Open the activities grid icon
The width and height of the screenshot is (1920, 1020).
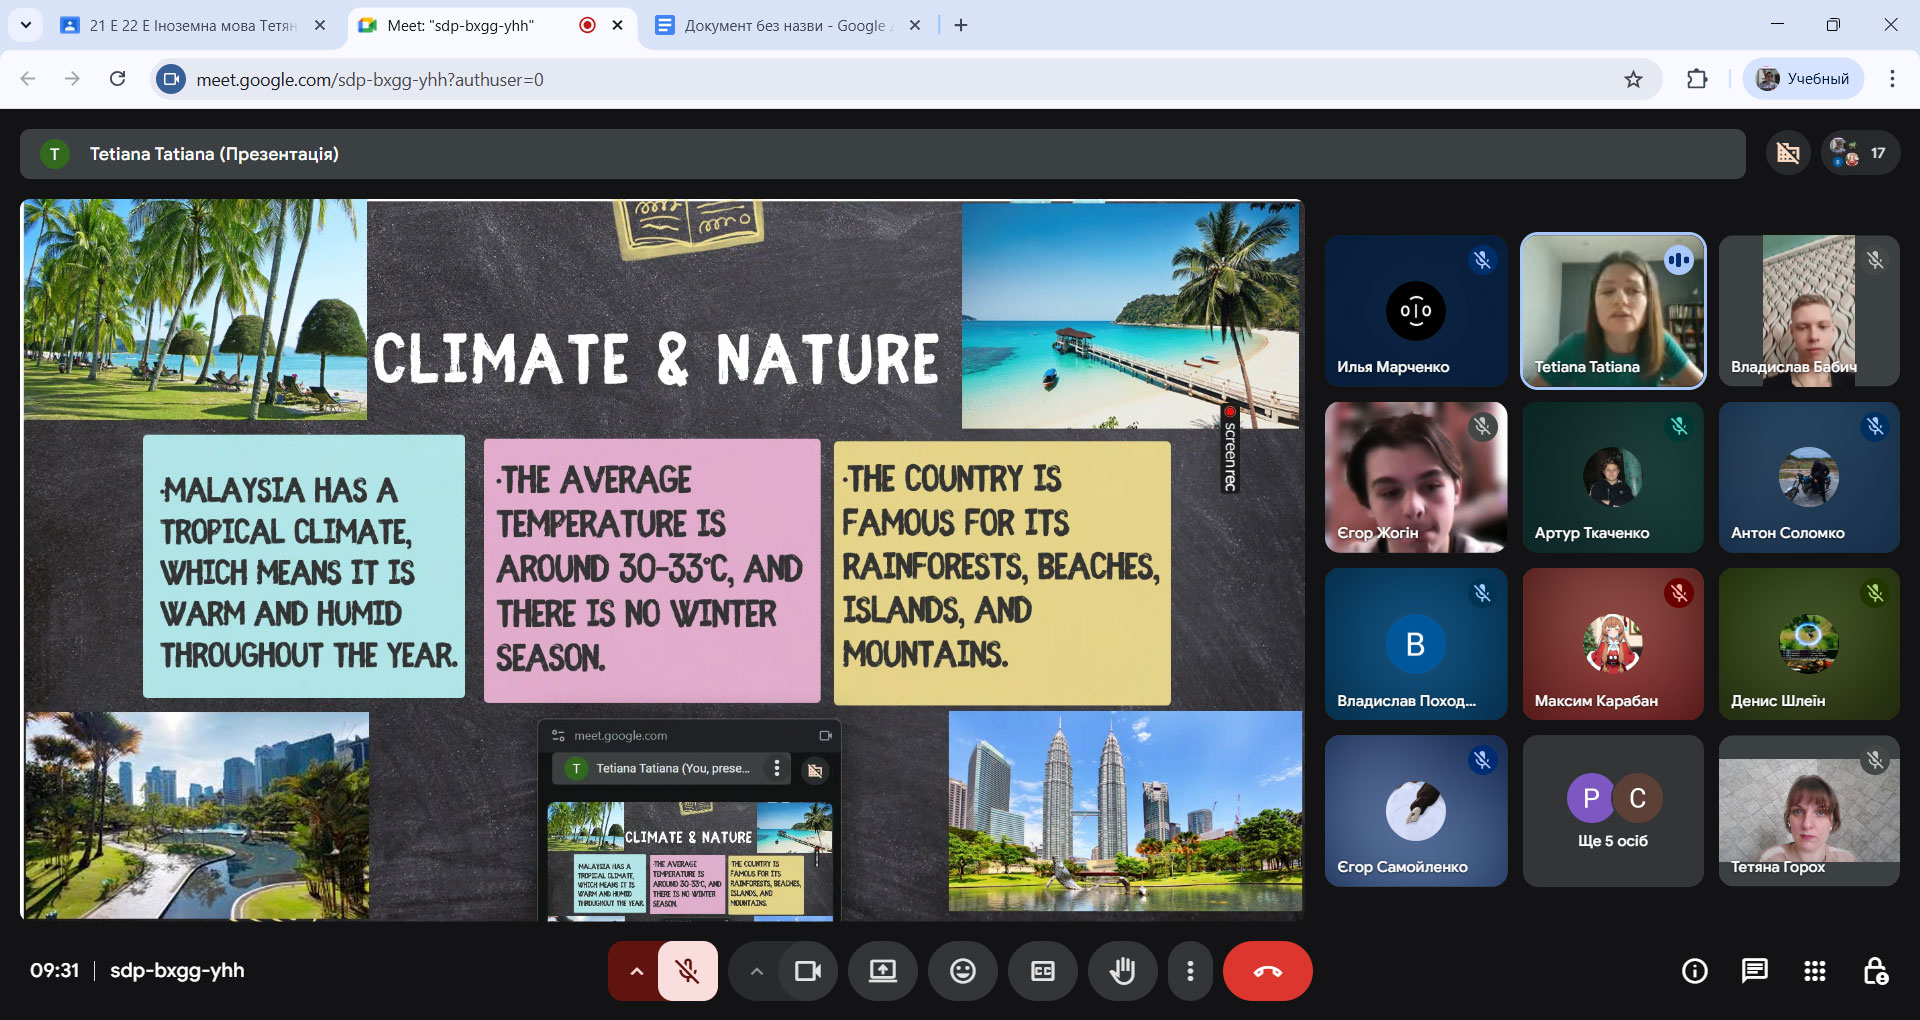(x=1814, y=971)
